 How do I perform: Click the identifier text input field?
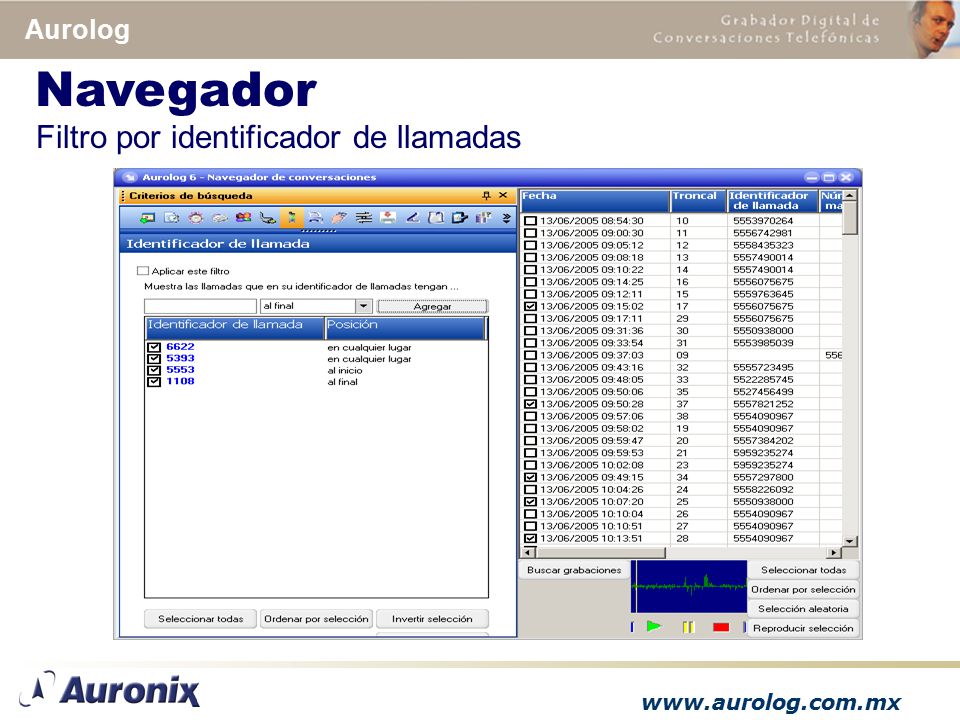coord(200,306)
